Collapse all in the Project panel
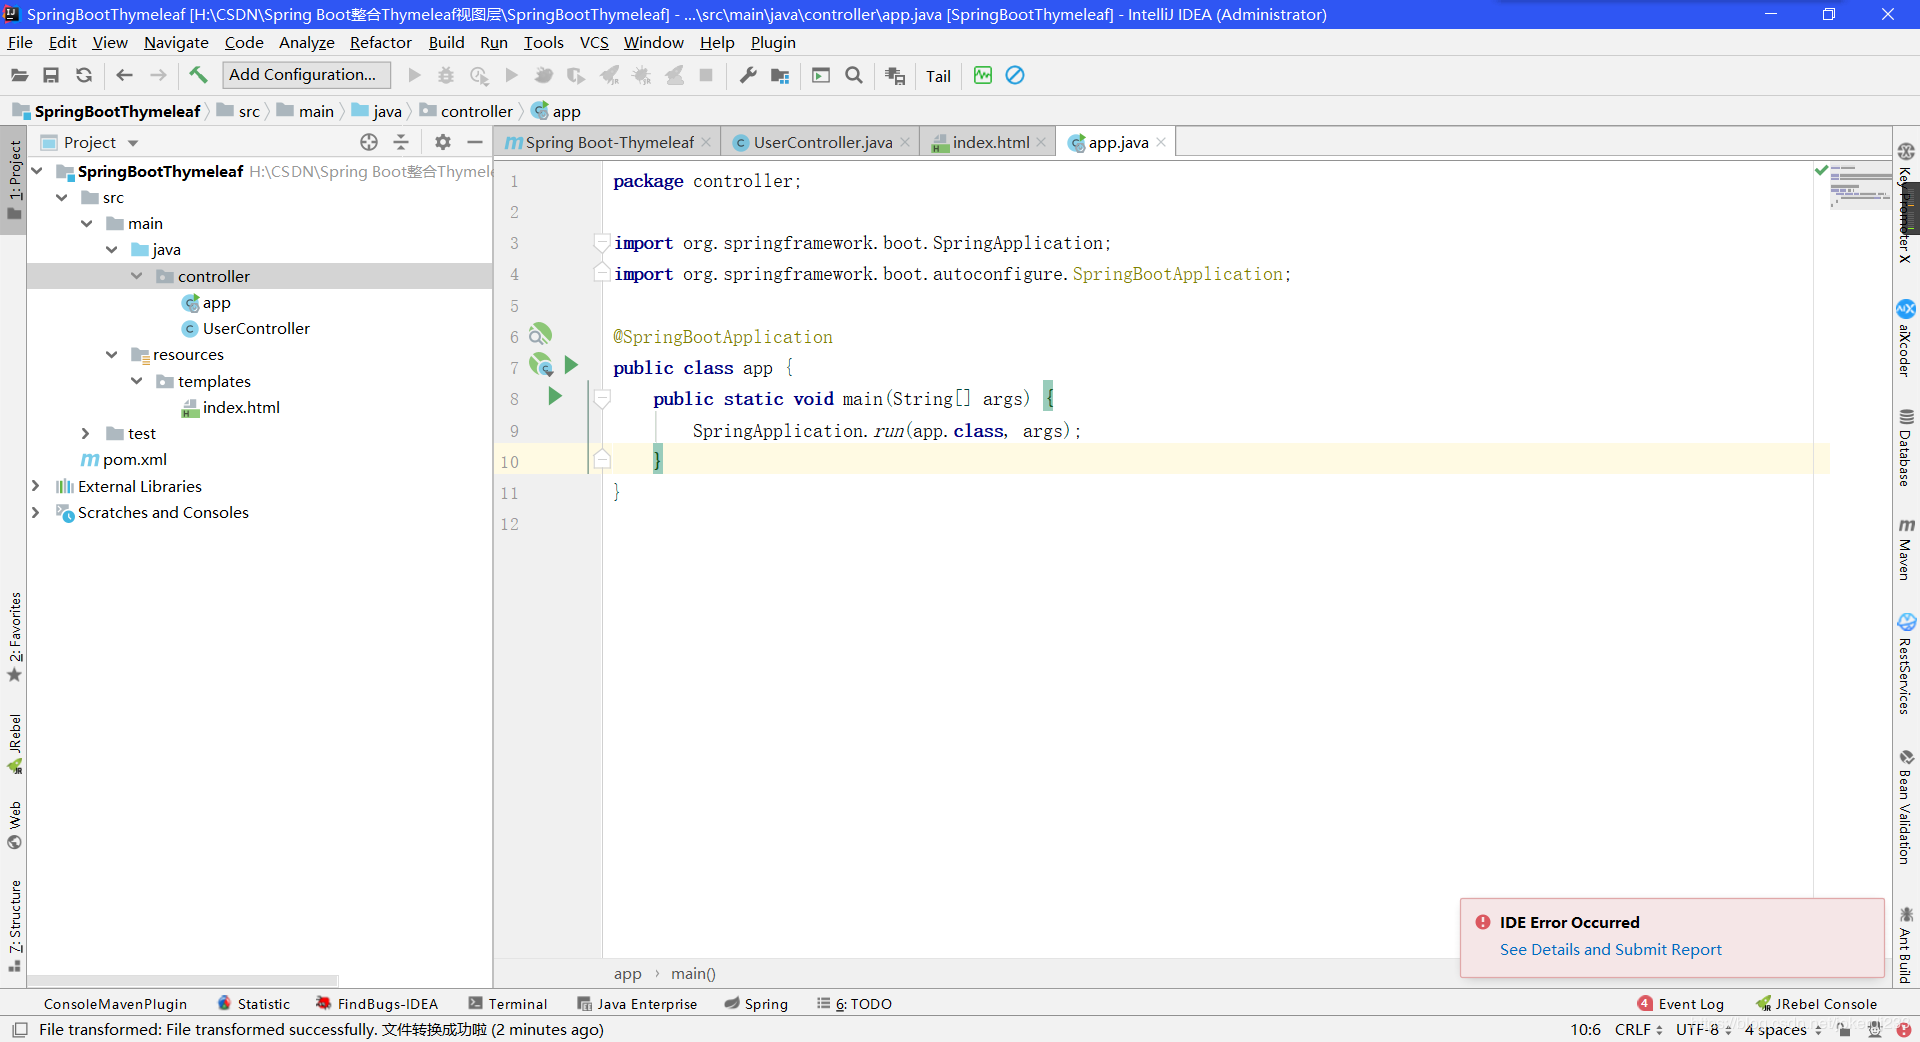 401,142
